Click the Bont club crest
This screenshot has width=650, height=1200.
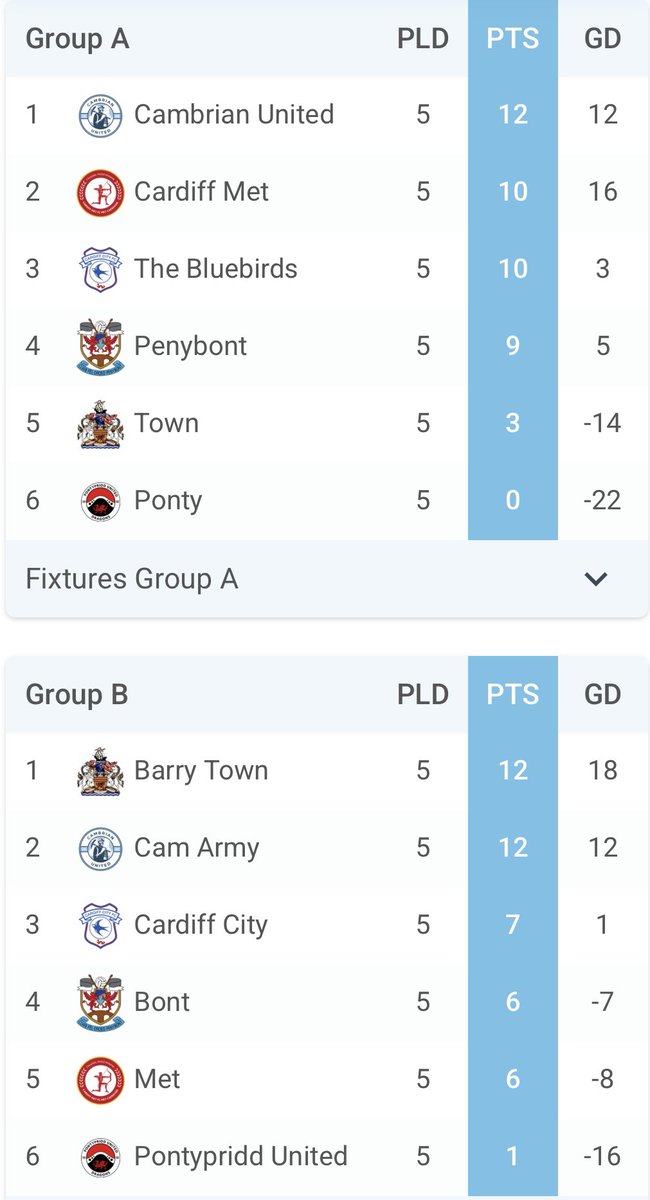(x=100, y=1002)
